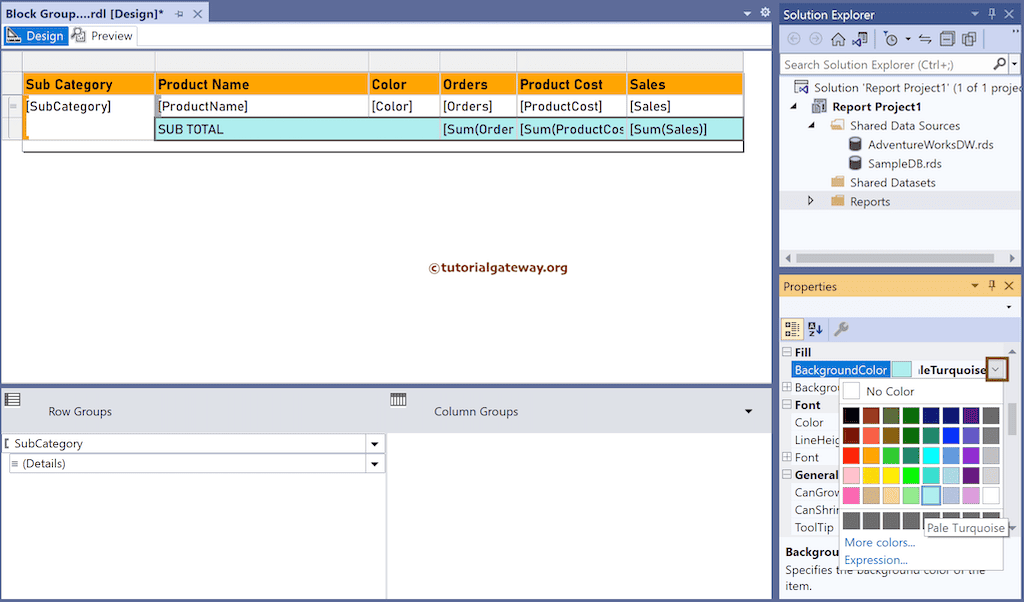The height and width of the screenshot is (602, 1024).
Task: Open the SubCategory row group dropdown
Action: tap(374, 443)
